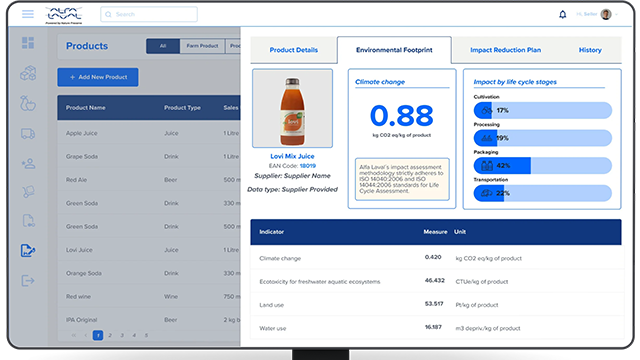Go to page 3 of products
The height and width of the screenshot is (360, 640).
tap(122, 335)
